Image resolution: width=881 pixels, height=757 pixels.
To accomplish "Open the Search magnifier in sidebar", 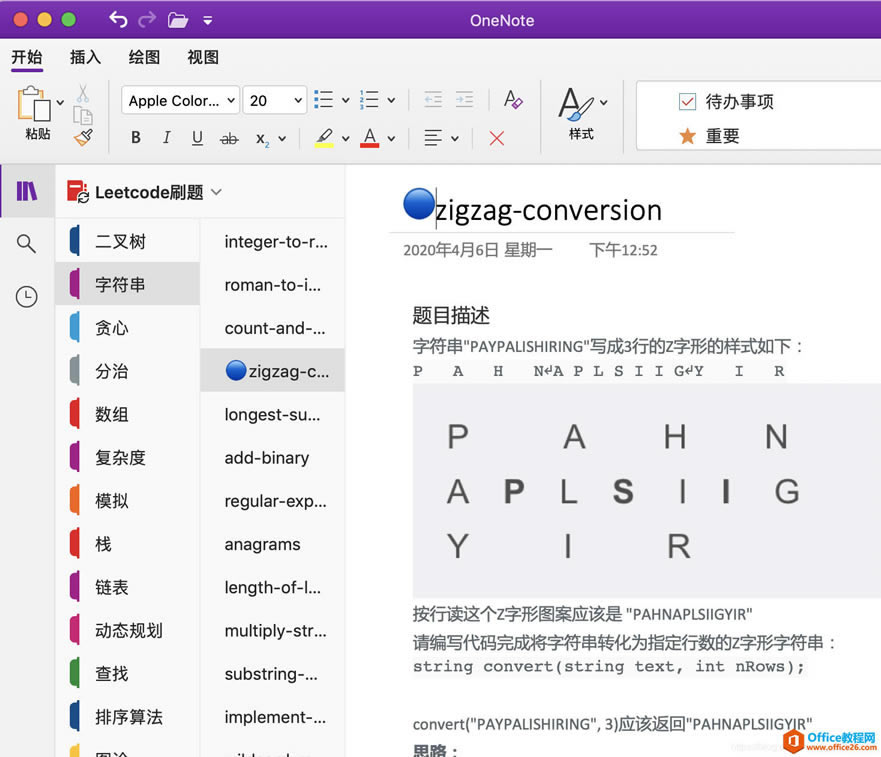I will [x=26, y=244].
